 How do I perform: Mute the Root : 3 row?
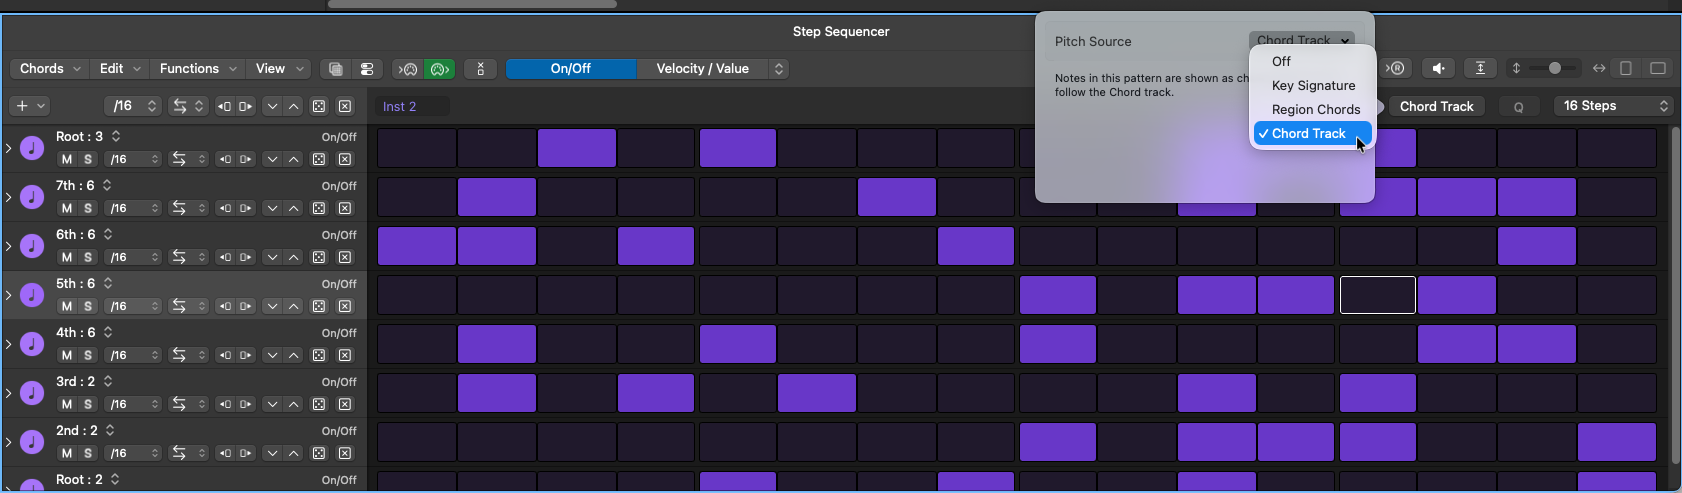67,159
